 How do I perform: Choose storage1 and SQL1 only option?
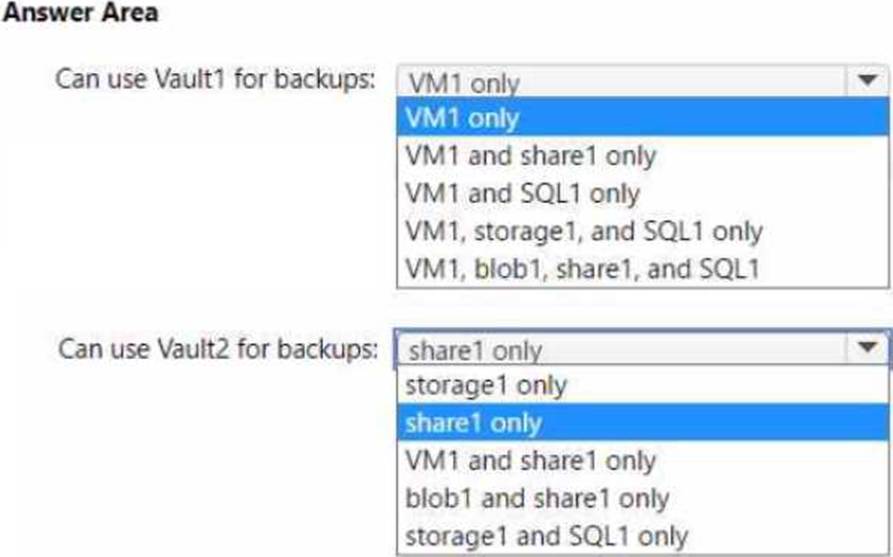tap(546, 535)
